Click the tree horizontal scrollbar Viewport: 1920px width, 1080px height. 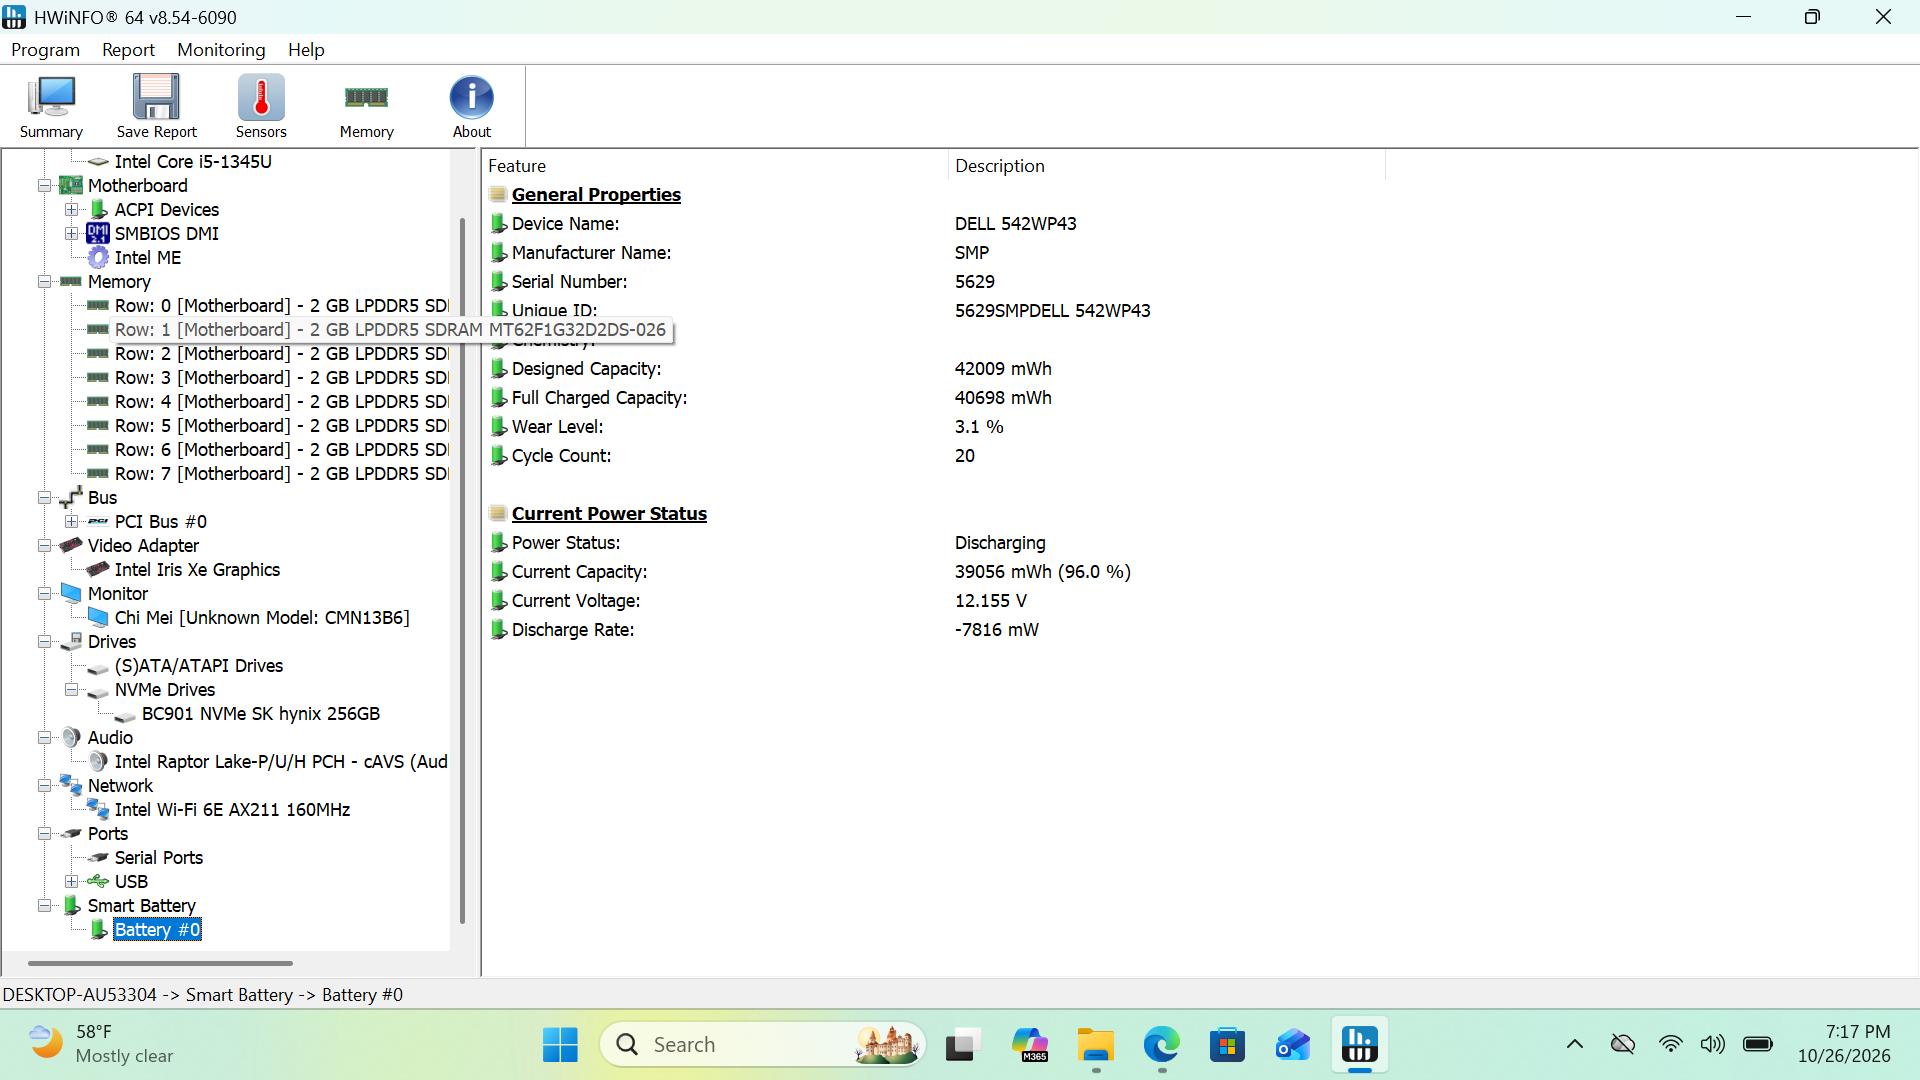(x=160, y=964)
